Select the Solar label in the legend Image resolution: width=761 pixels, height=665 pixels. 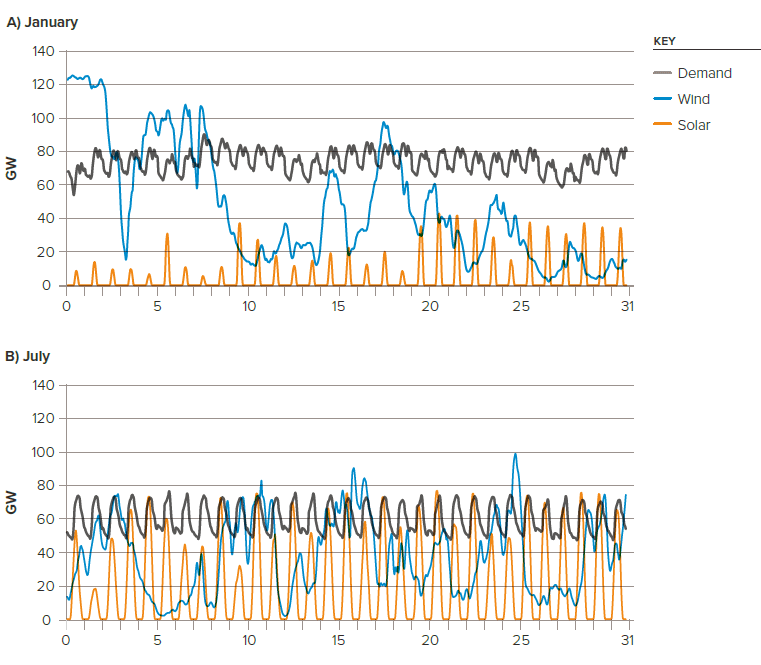click(694, 125)
